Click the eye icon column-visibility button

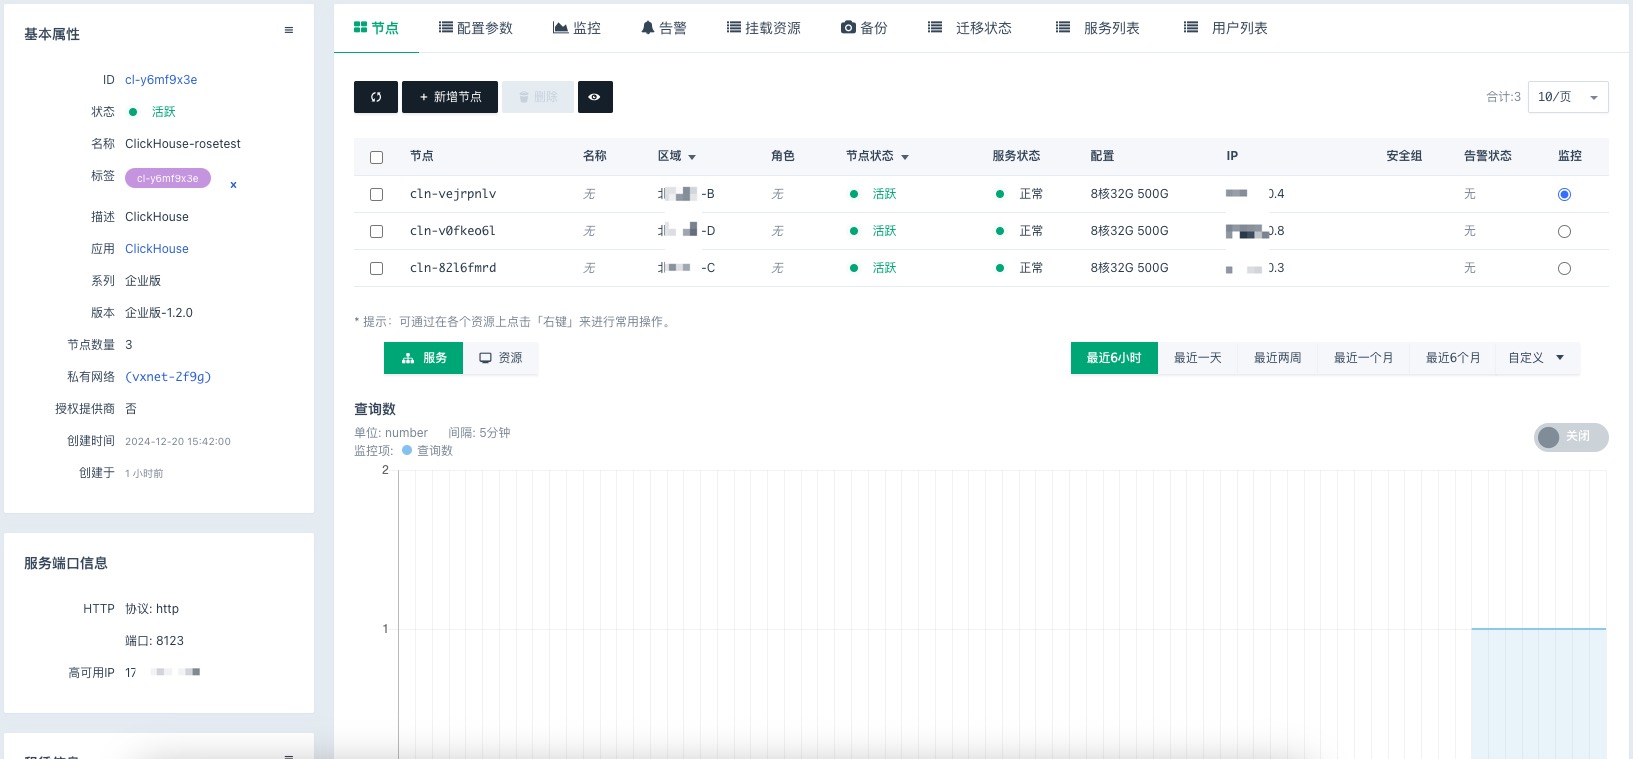click(x=594, y=97)
